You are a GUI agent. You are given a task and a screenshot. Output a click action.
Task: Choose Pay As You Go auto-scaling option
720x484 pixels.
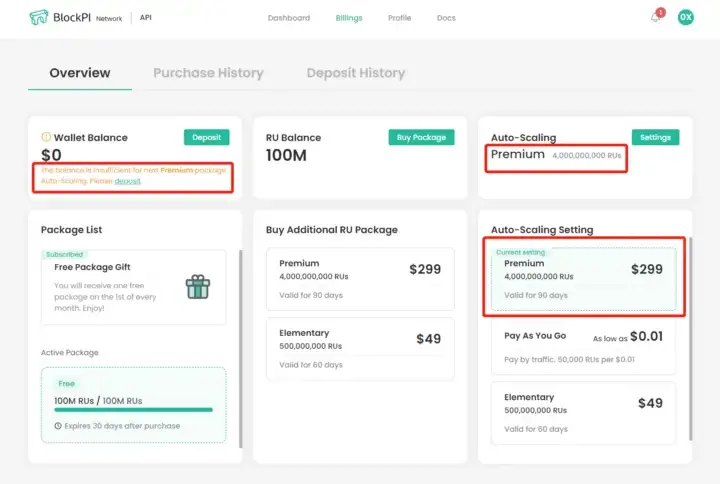click(x=584, y=347)
